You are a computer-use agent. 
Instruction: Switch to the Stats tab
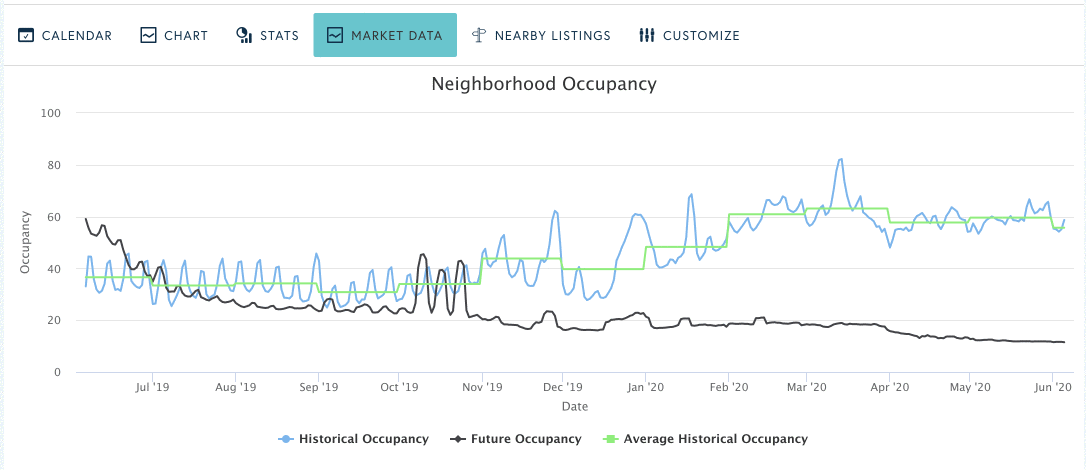[279, 35]
